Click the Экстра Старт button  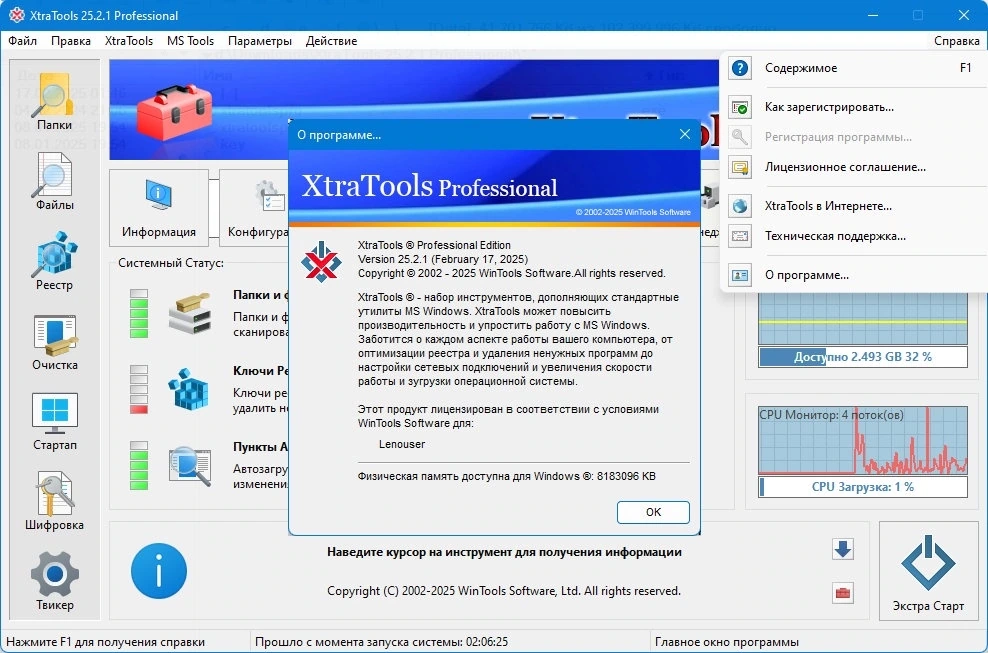coord(928,572)
